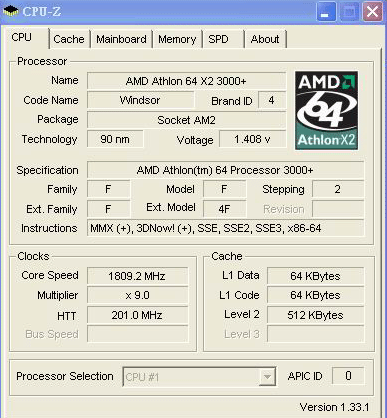
Task: Click the Core Speed value 1809.2 MHz
Action: (x=137, y=276)
